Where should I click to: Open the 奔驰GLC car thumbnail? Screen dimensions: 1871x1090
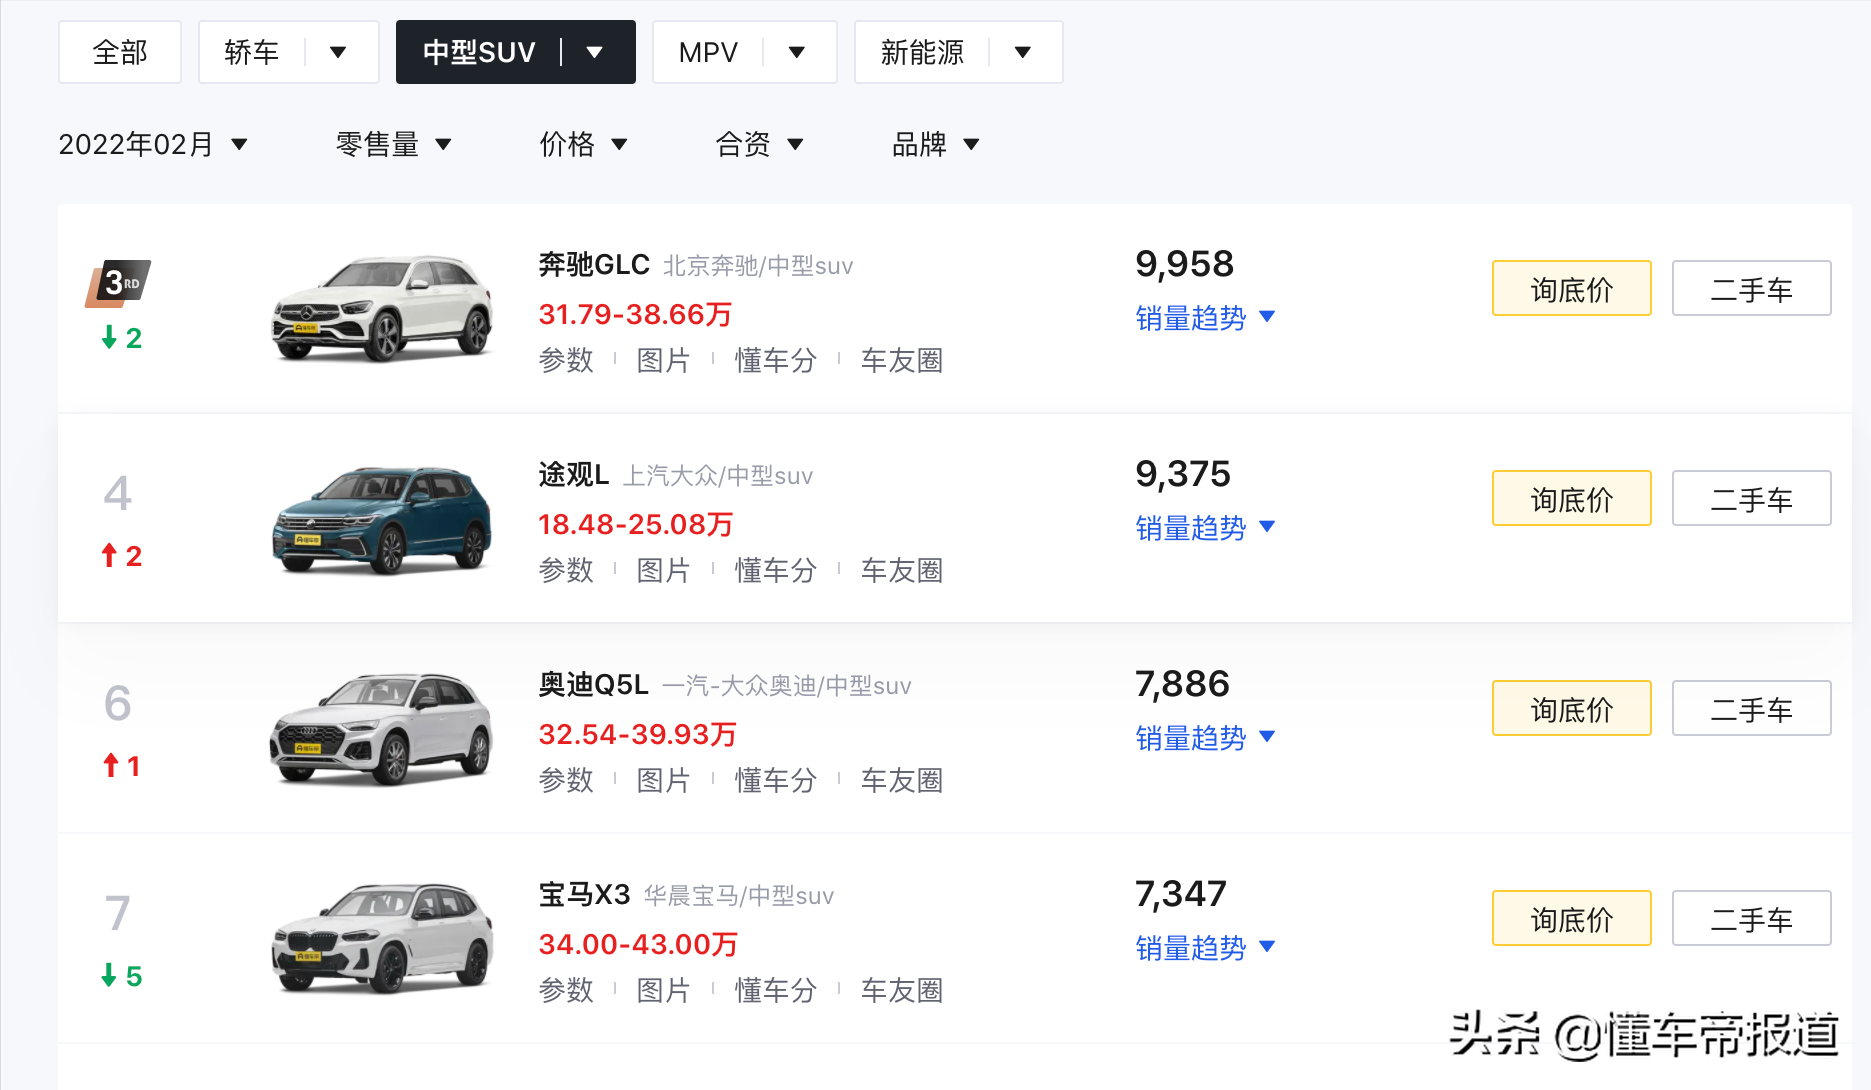(x=382, y=307)
